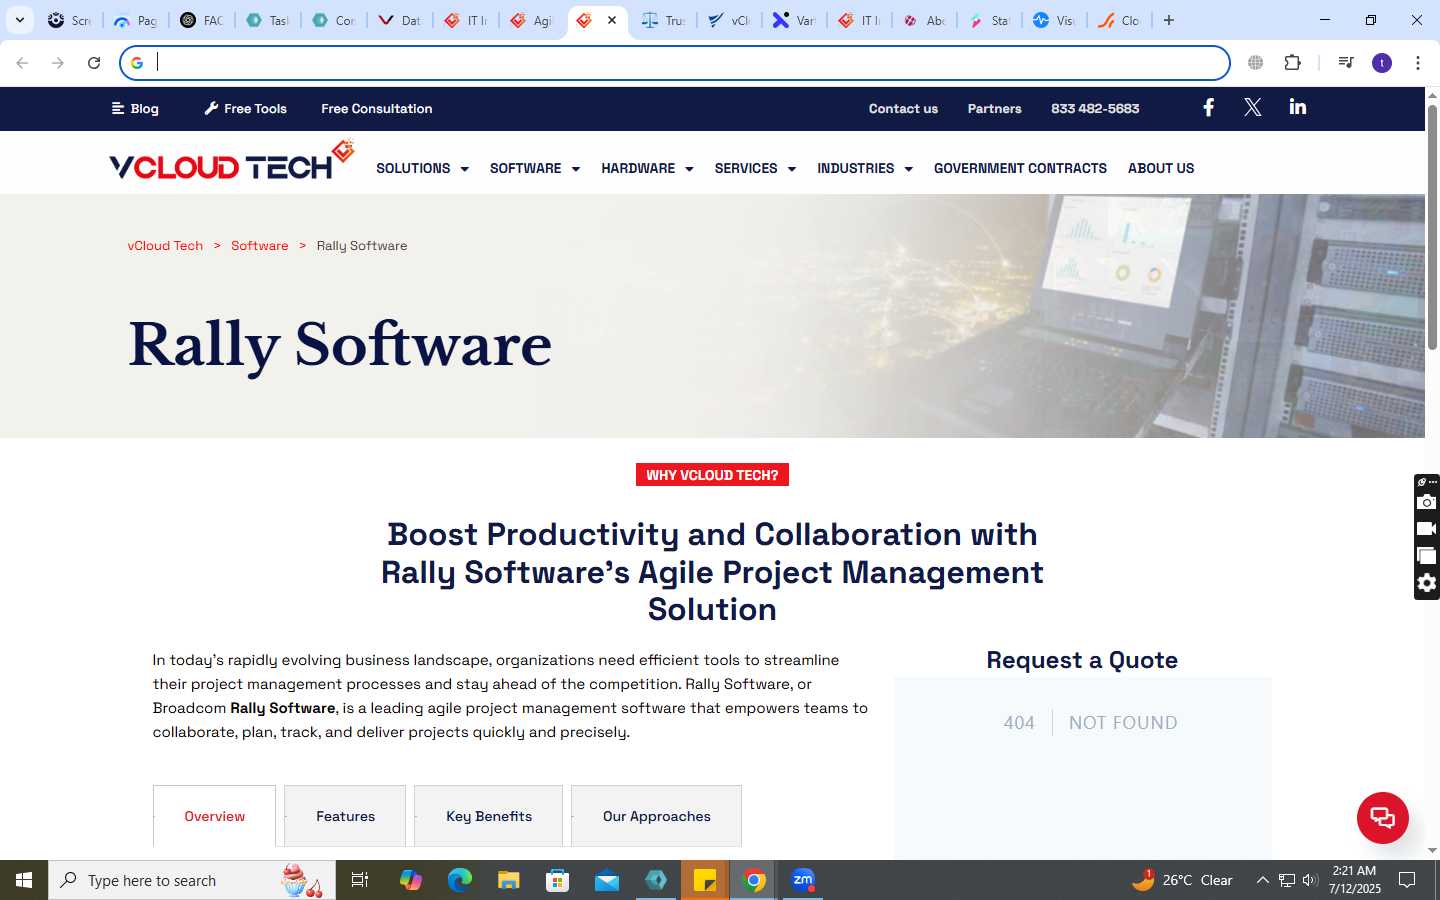Open the weather widget showing 26°C Clear
This screenshot has height=900, width=1440.
(x=1182, y=880)
